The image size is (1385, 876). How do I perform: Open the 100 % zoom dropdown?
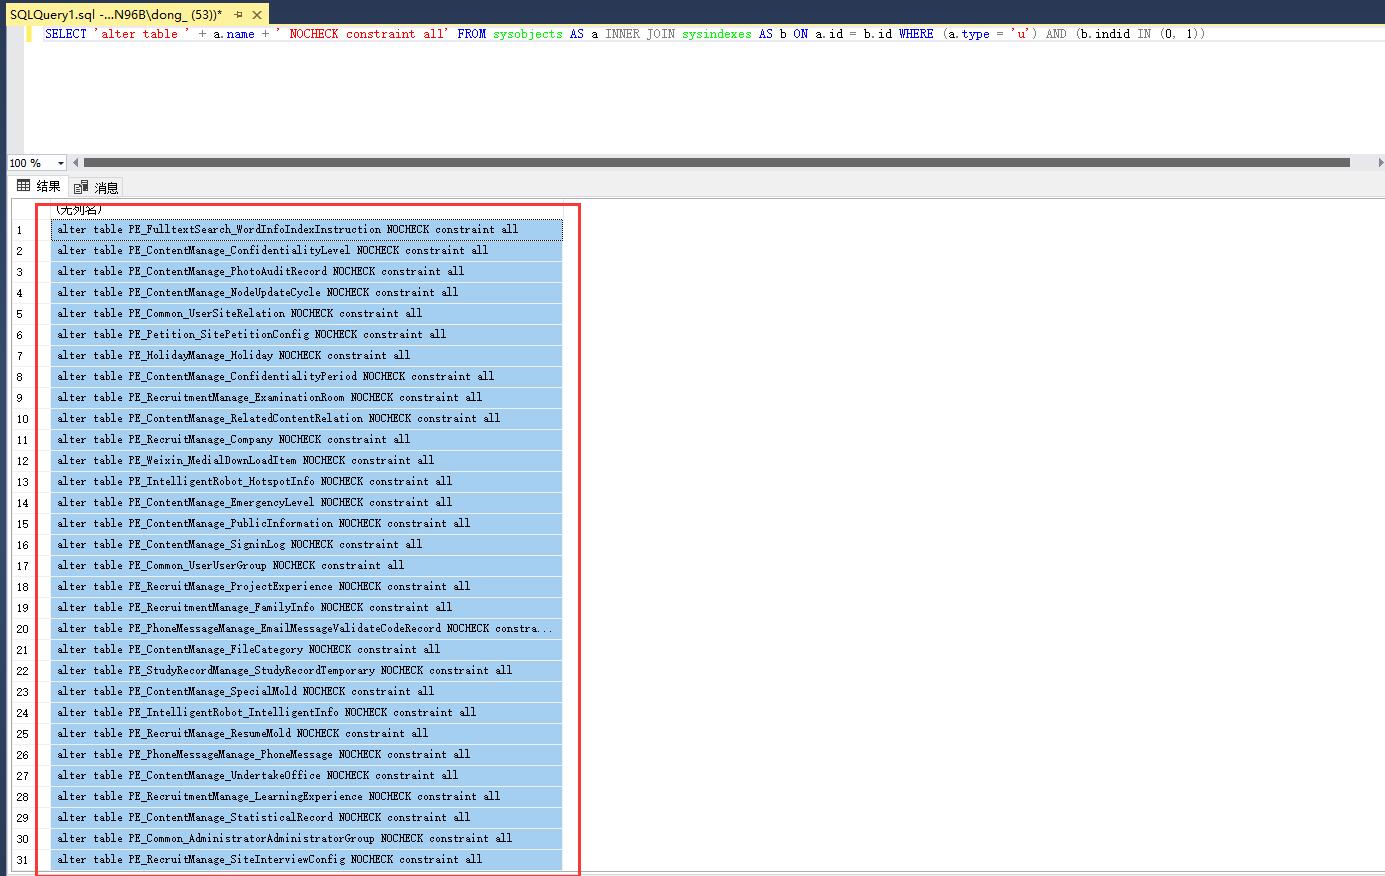pyautogui.click(x=60, y=163)
